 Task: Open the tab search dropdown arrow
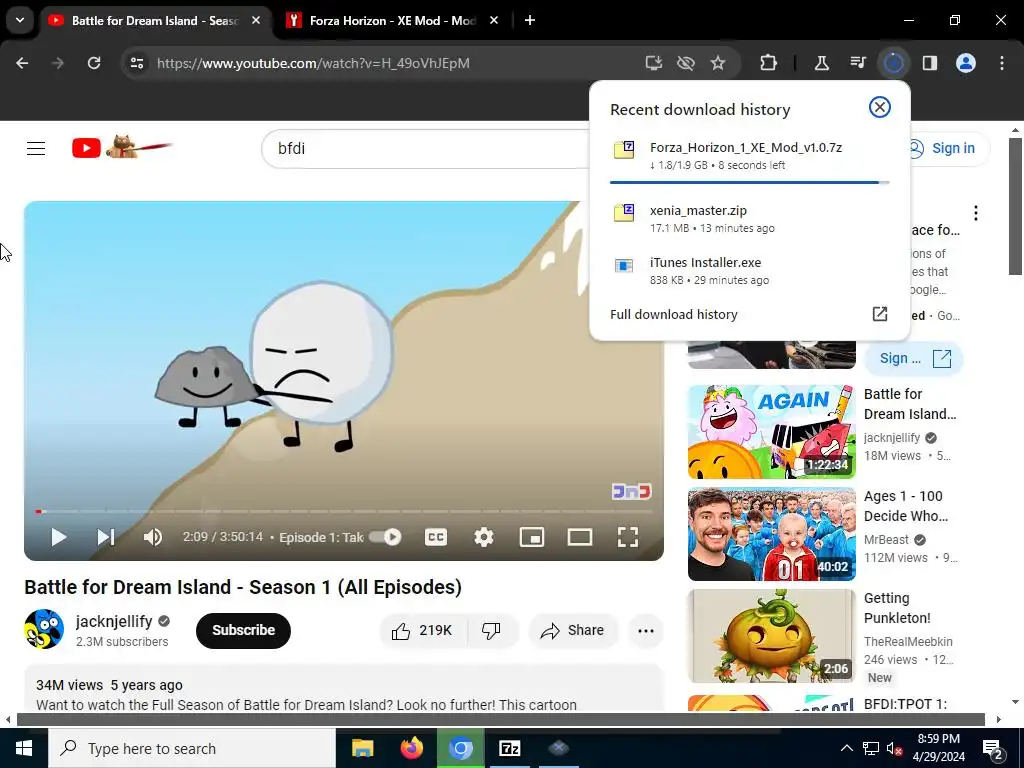tap(20, 20)
